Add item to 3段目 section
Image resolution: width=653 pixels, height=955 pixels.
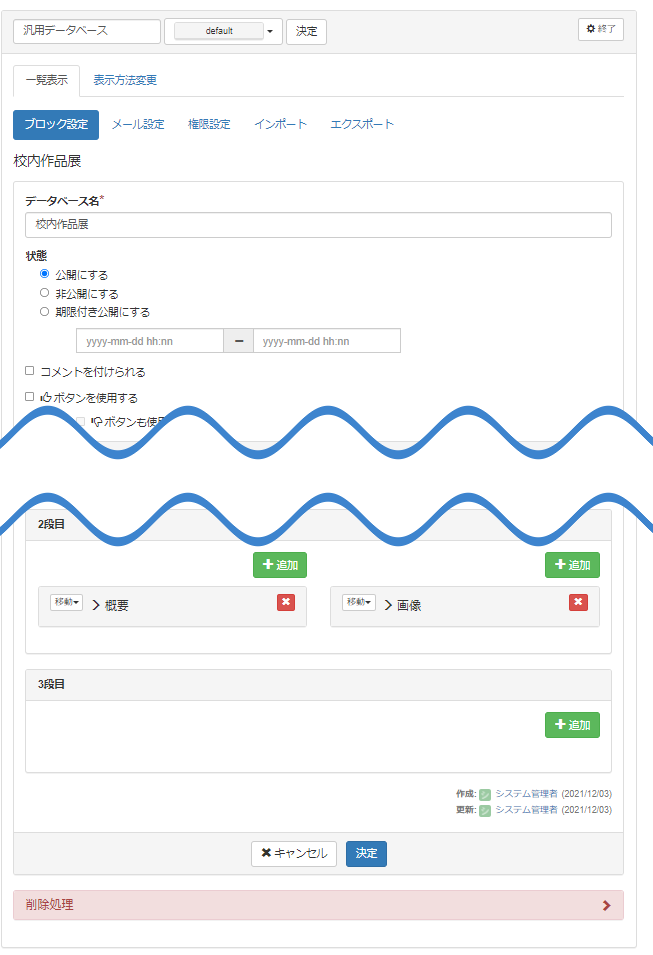click(x=572, y=725)
